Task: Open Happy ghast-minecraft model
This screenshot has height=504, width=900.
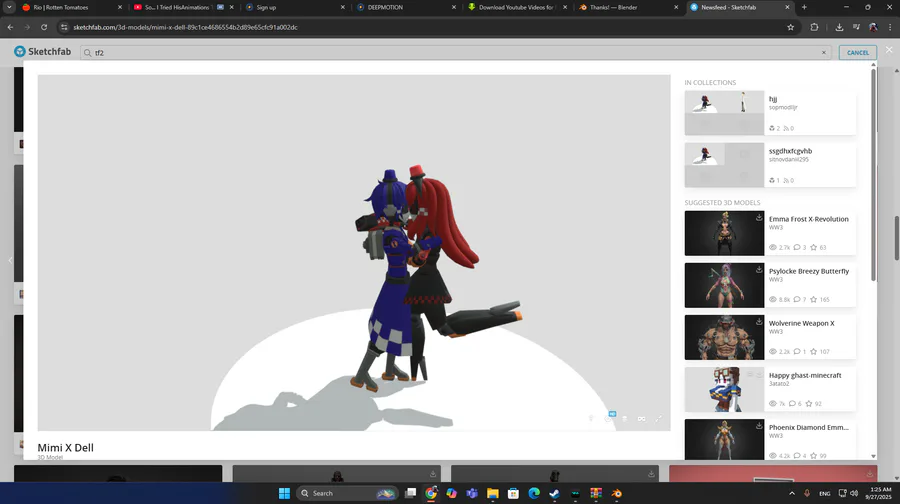Action: coord(805,375)
